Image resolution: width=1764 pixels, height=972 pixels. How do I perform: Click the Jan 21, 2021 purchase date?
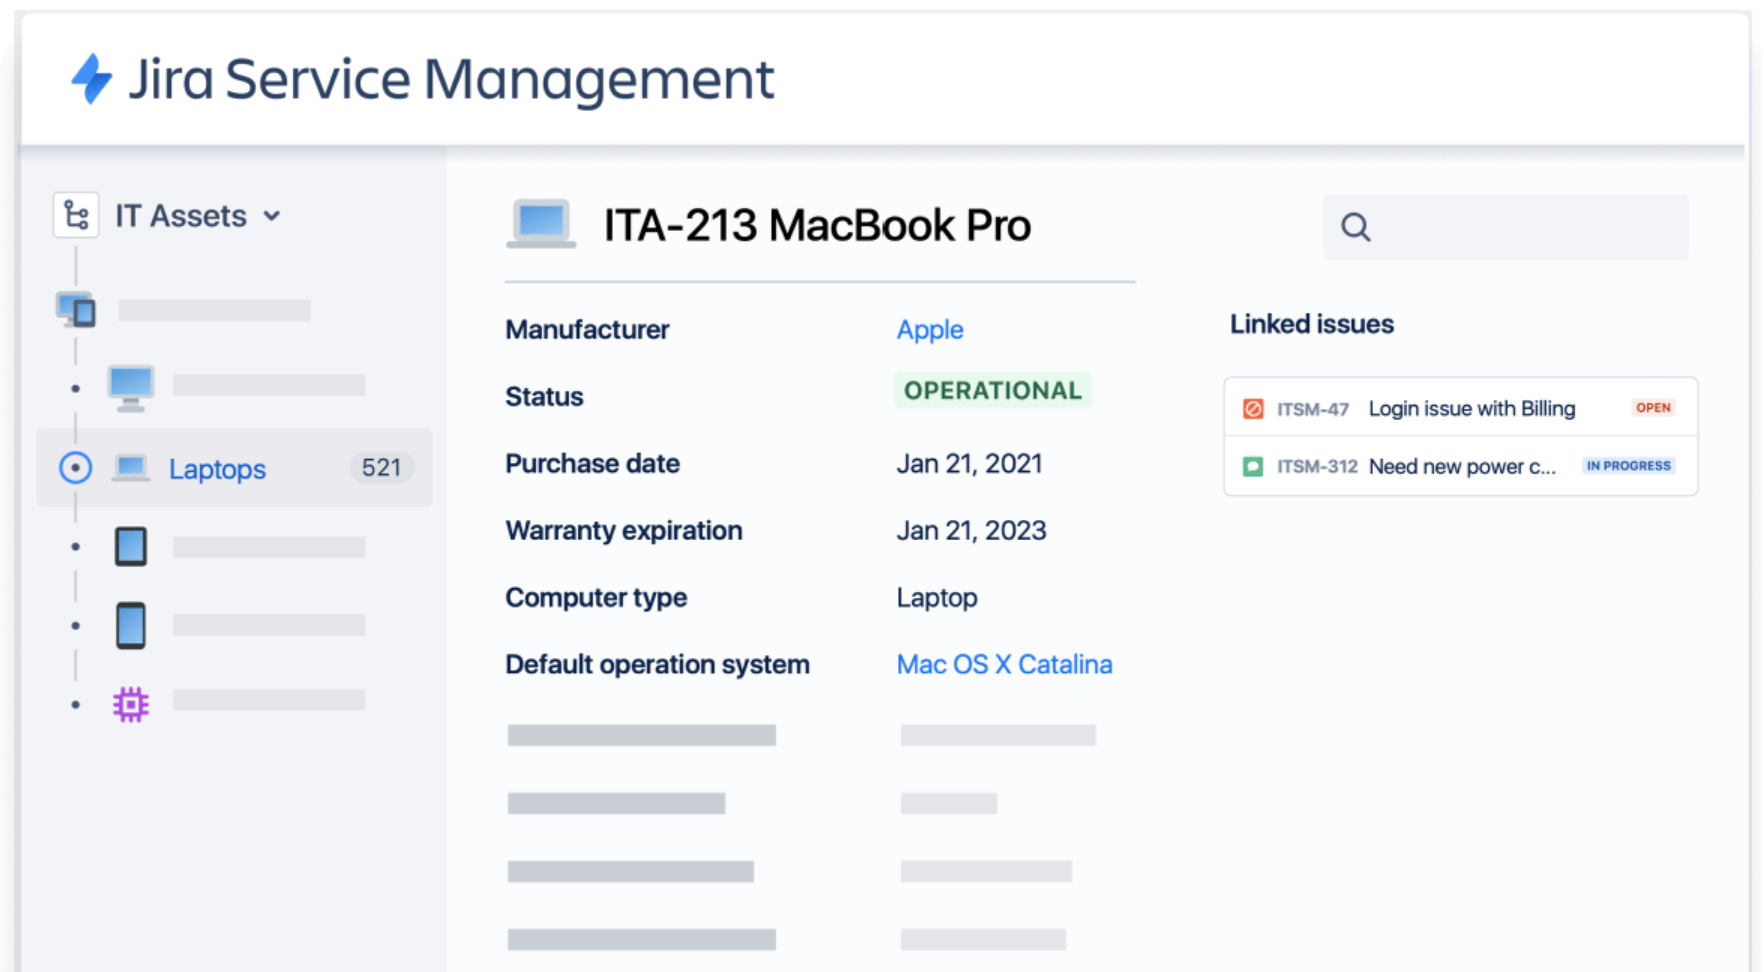[x=970, y=464]
